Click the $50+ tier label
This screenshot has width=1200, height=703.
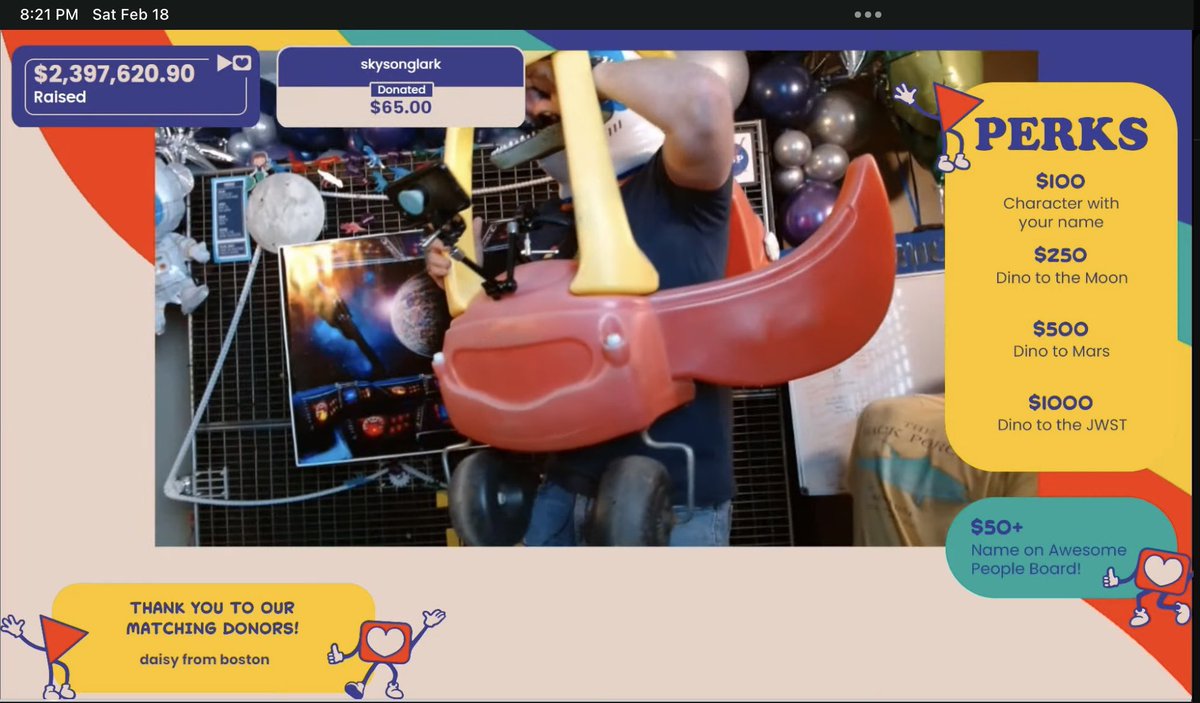click(x=997, y=527)
